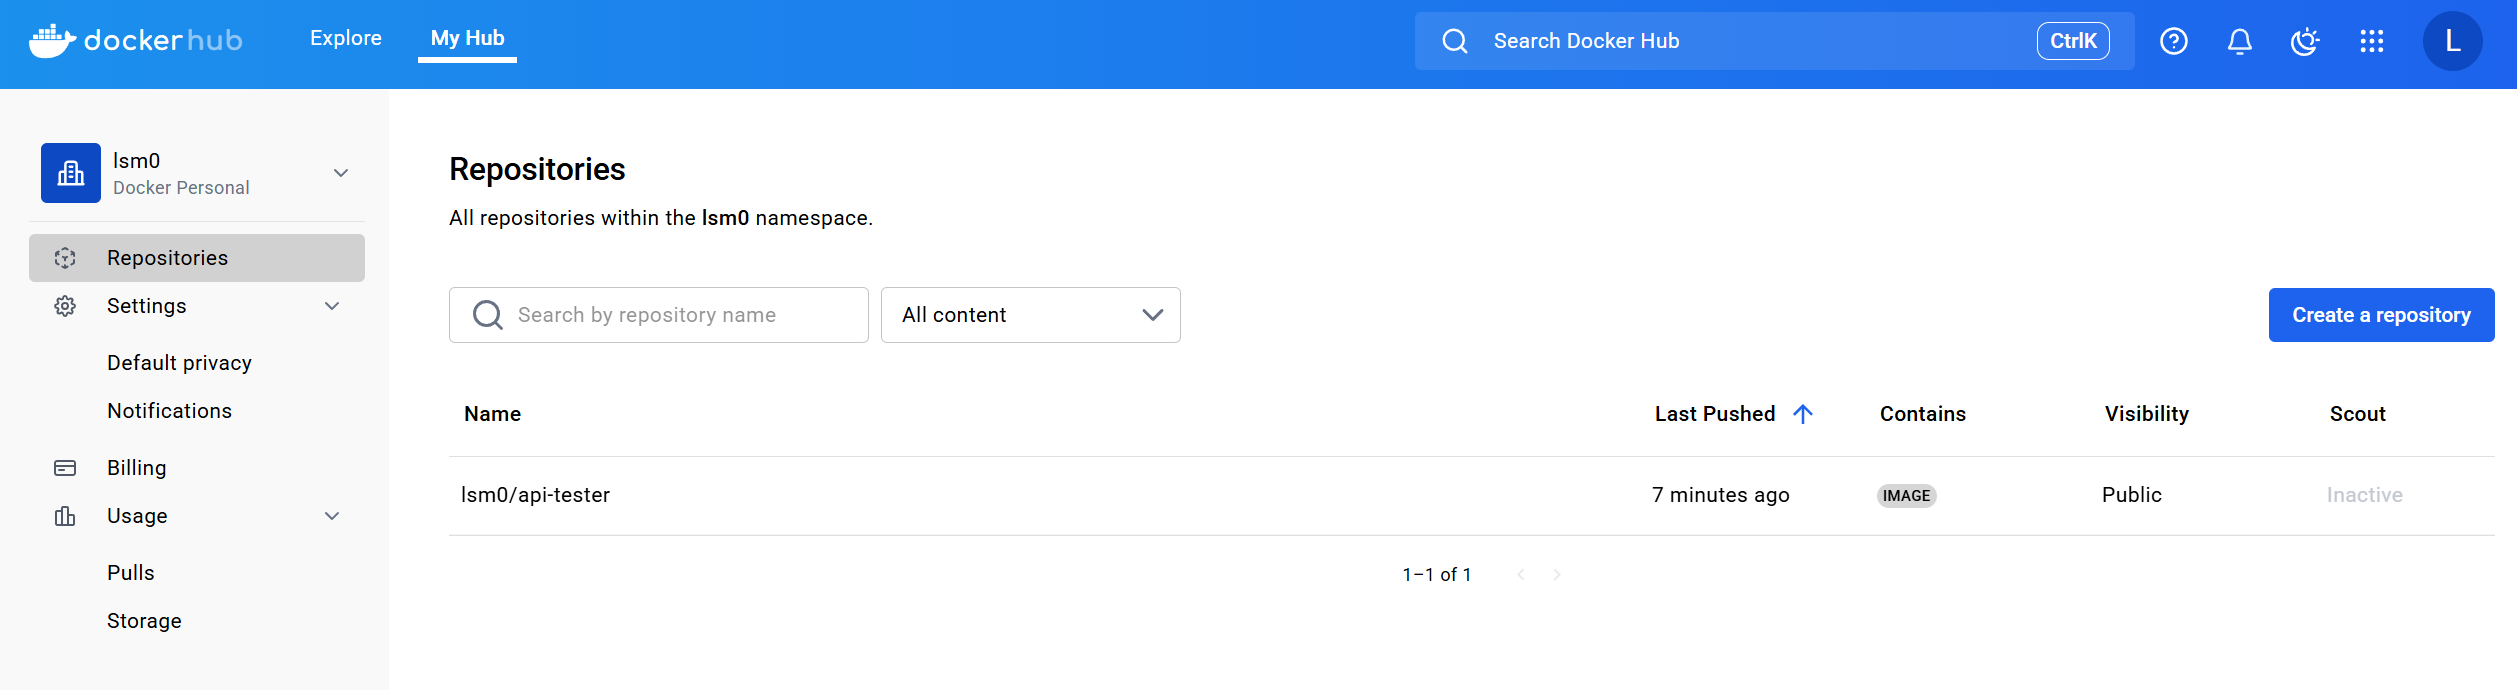Sort by Last Pushed column

[x=1715, y=414]
